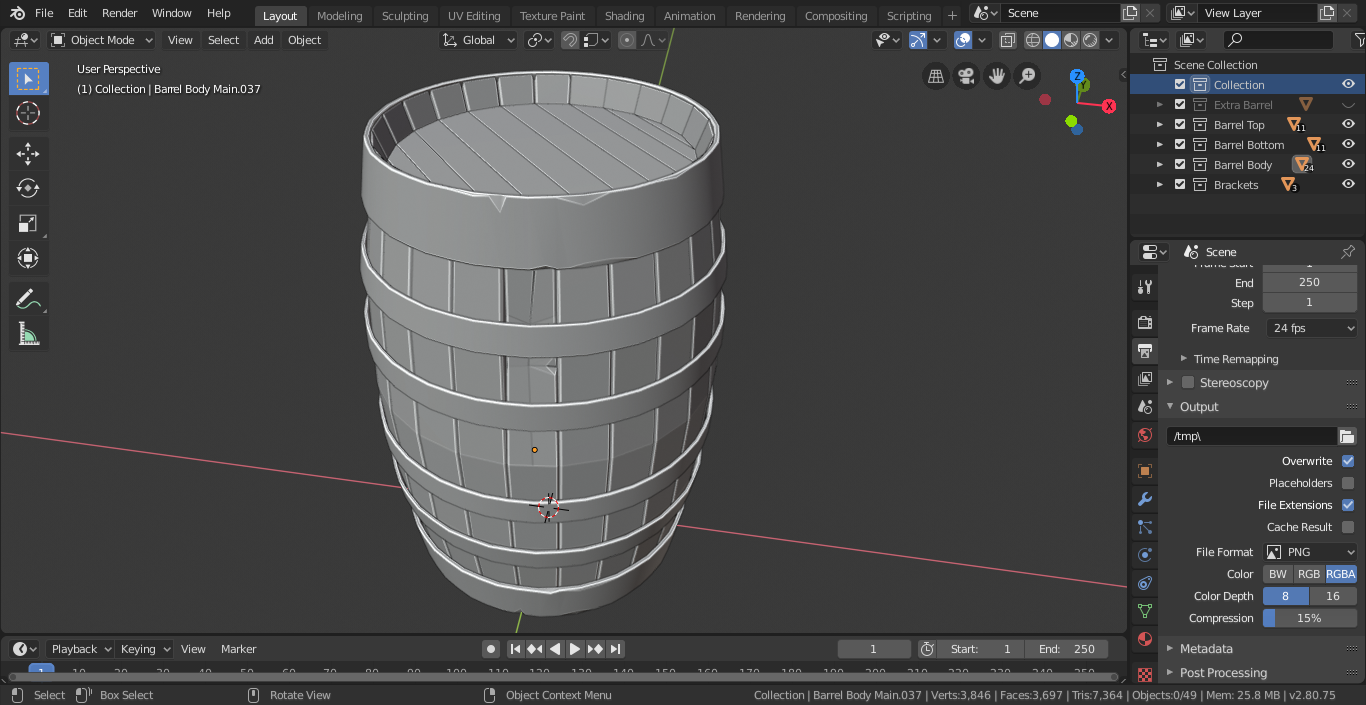This screenshot has width=1366, height=705.
Task: Activate the Annotate pencil tool
Action: 28,299
